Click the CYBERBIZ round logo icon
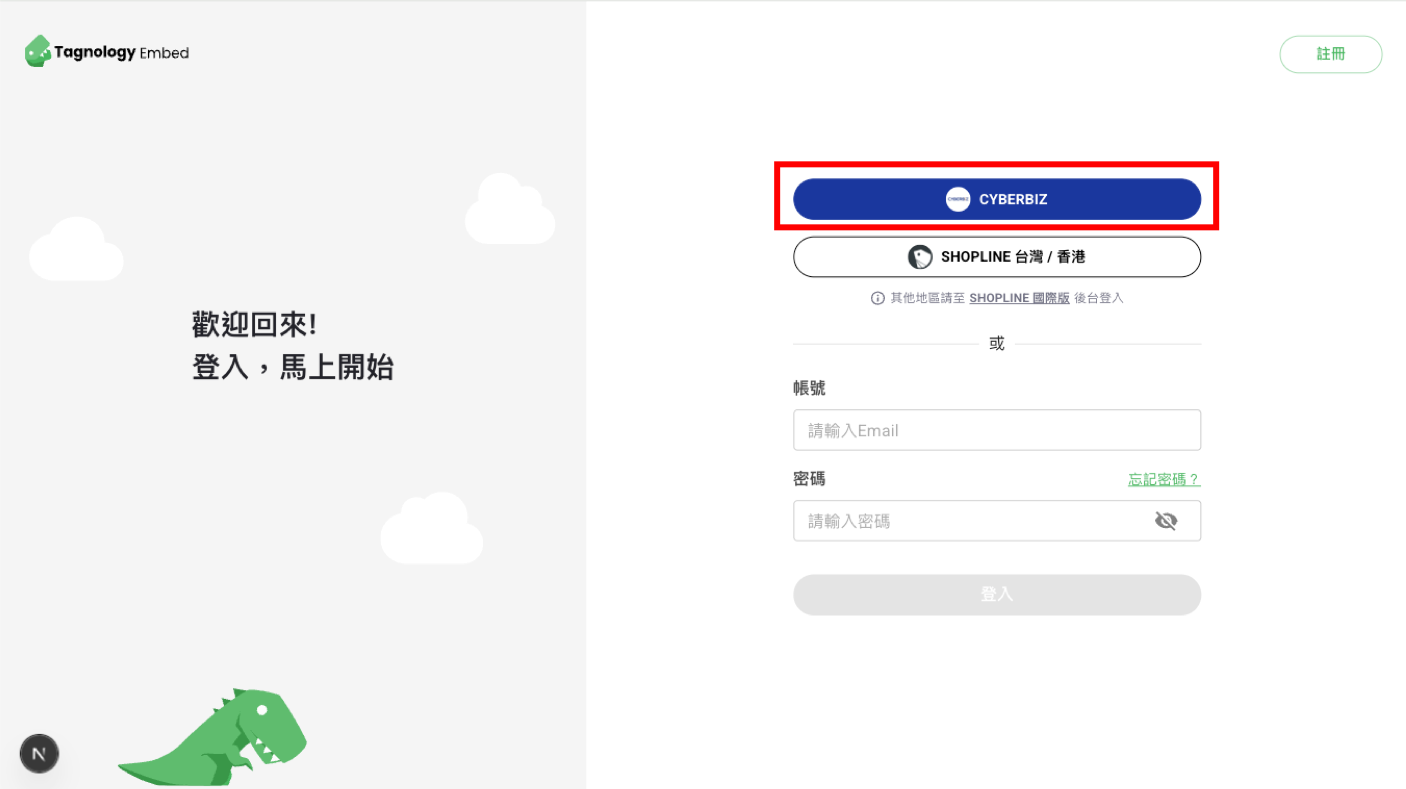1406x789 pixels. (958, 199)
